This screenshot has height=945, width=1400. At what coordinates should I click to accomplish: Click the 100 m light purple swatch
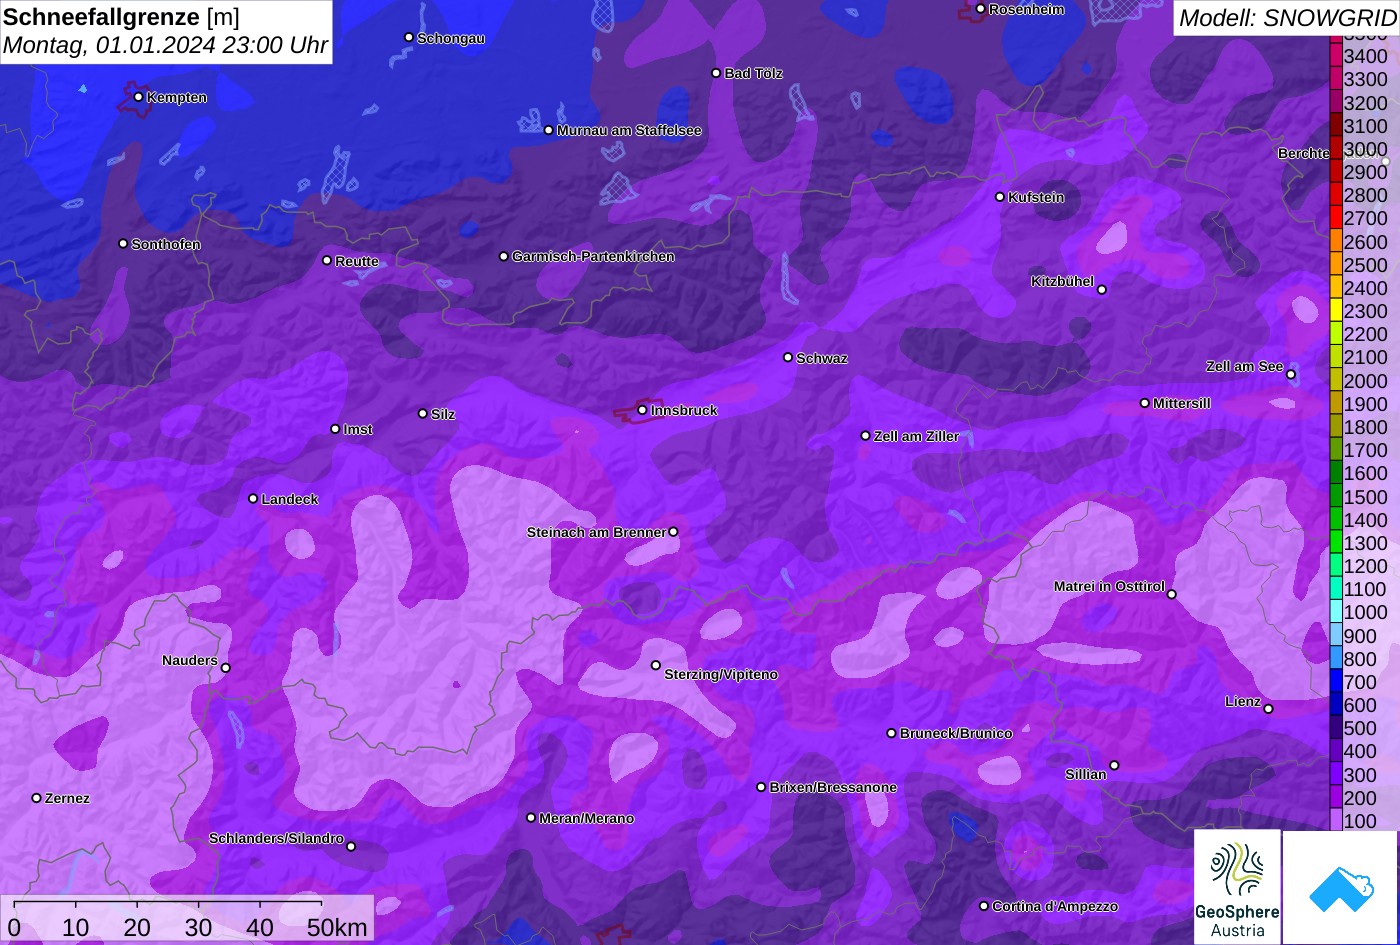coord(1336,821)
